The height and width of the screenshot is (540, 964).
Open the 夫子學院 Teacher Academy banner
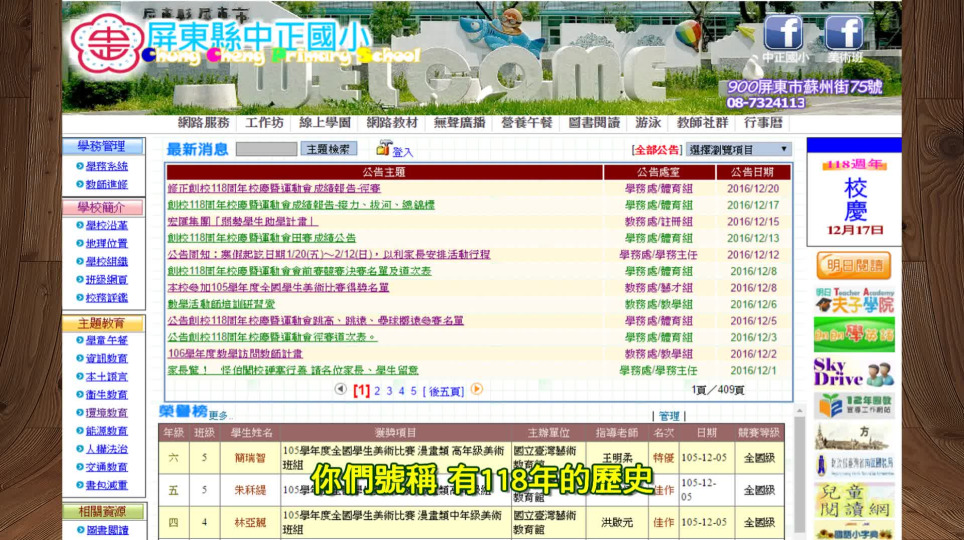[854, 300]
